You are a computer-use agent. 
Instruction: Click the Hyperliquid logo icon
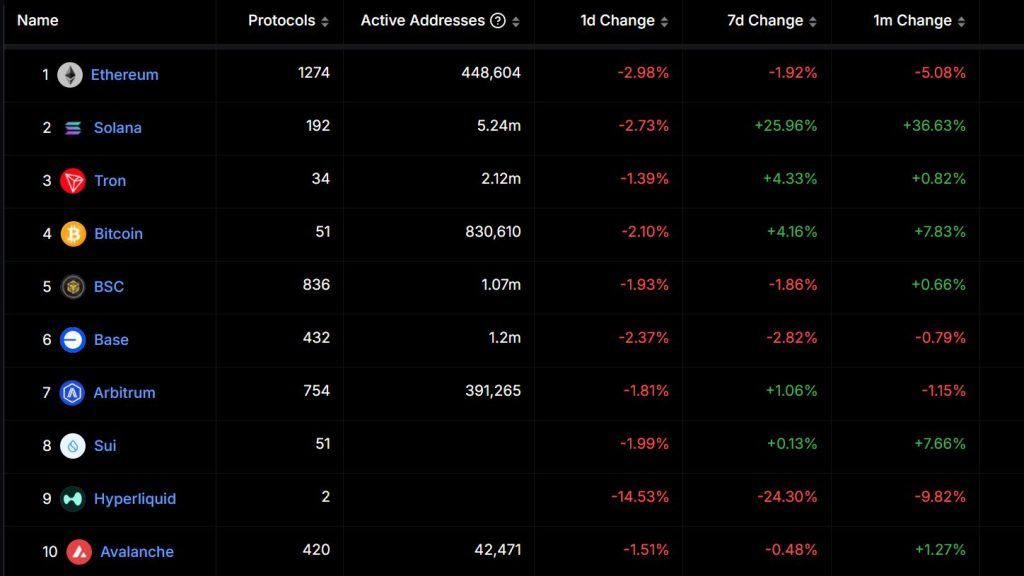[73, 499]
